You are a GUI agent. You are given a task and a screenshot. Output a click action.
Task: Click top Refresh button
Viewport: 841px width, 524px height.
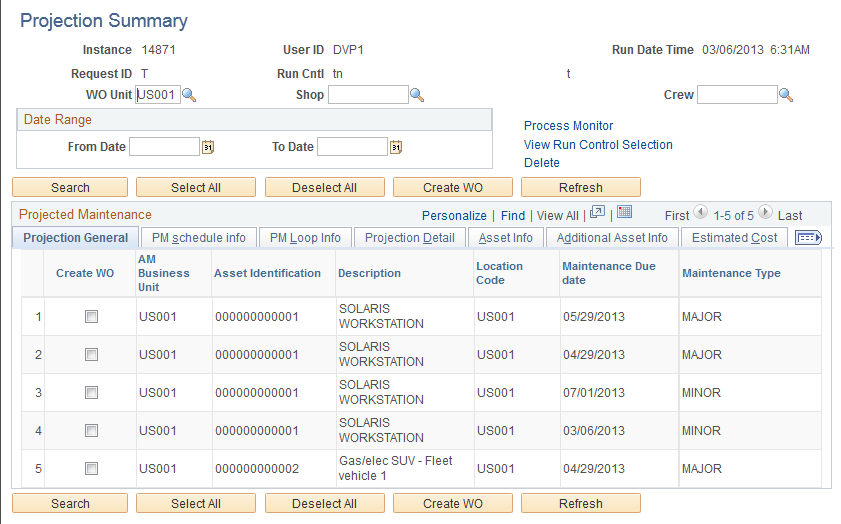(581, 188)
